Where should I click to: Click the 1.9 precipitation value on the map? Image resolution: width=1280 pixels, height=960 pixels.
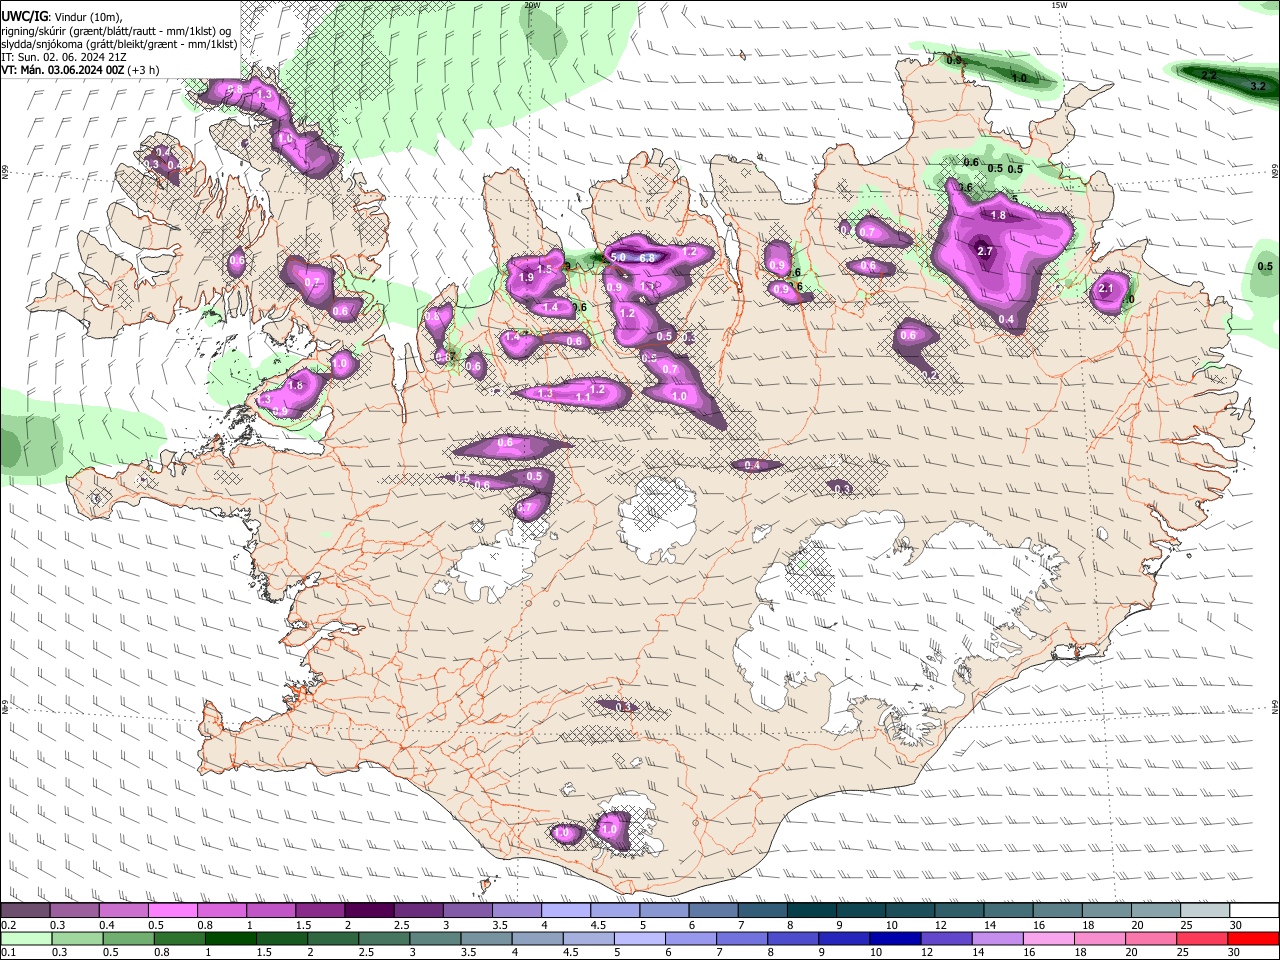pyautogui.click(x=527, y=277)
